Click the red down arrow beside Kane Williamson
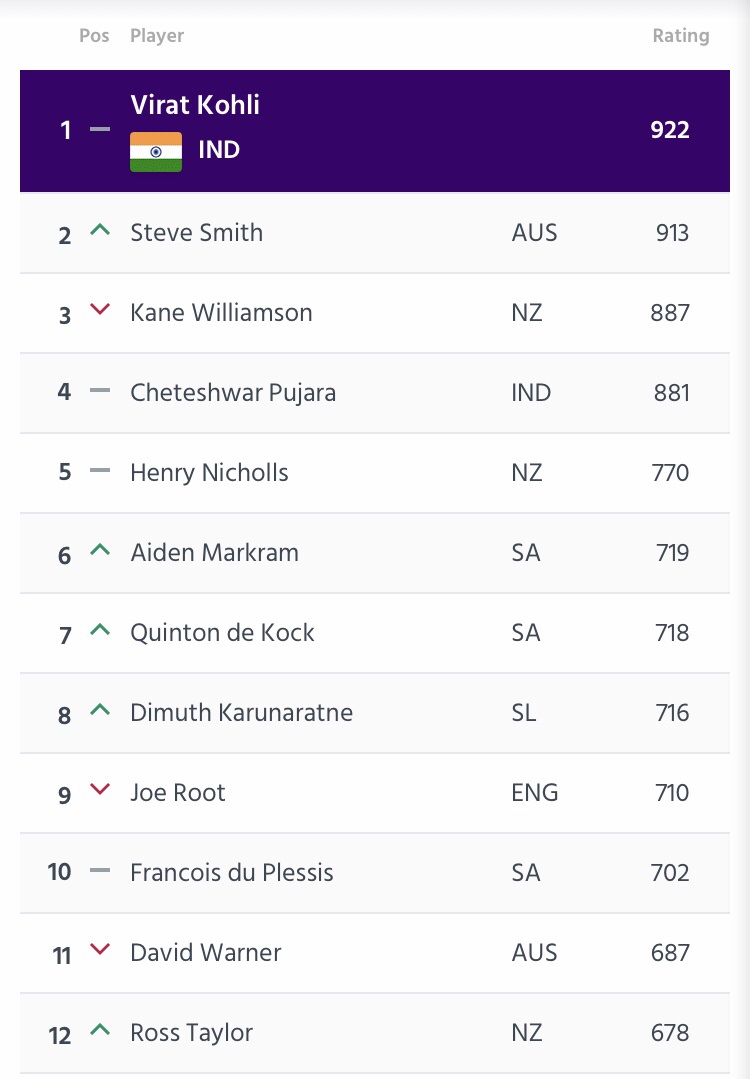 pos(100,310)
